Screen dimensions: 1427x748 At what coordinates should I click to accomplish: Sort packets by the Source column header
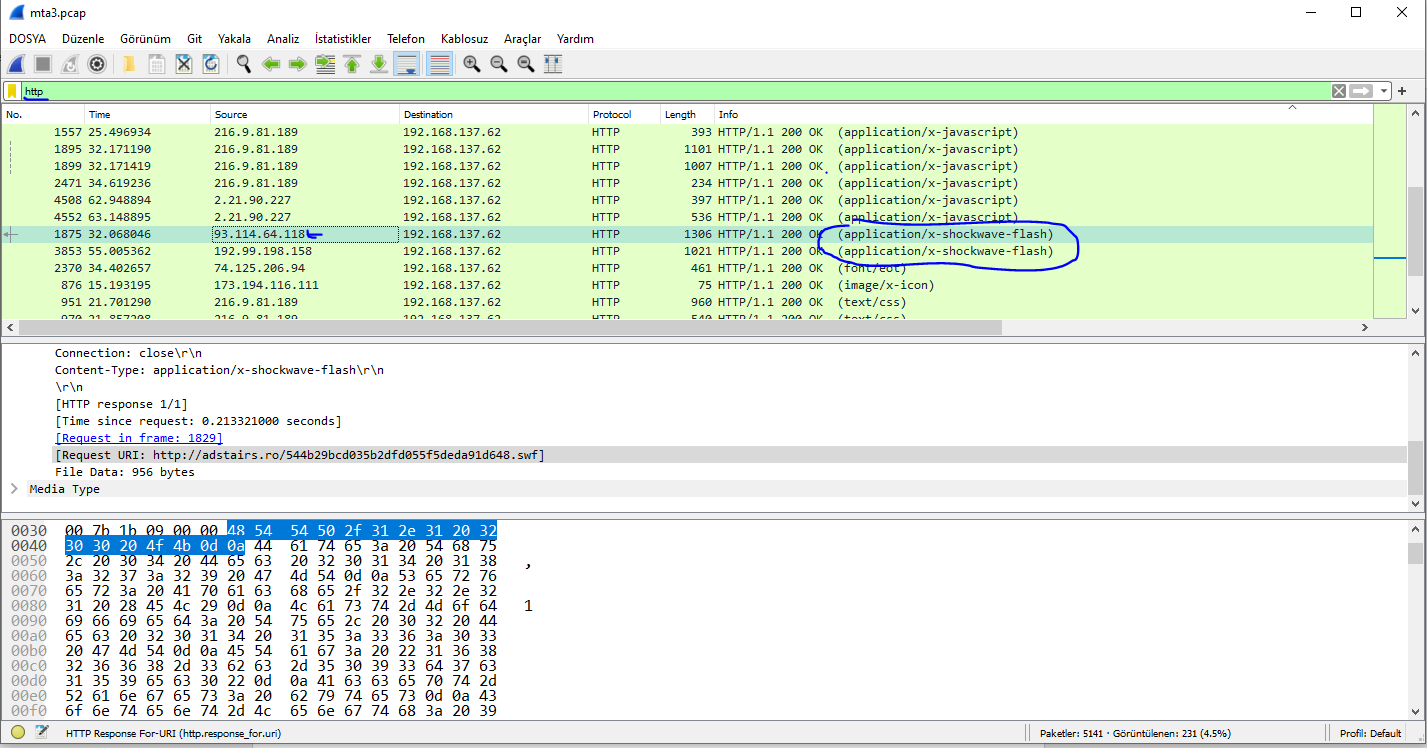[x=305, y=114]
